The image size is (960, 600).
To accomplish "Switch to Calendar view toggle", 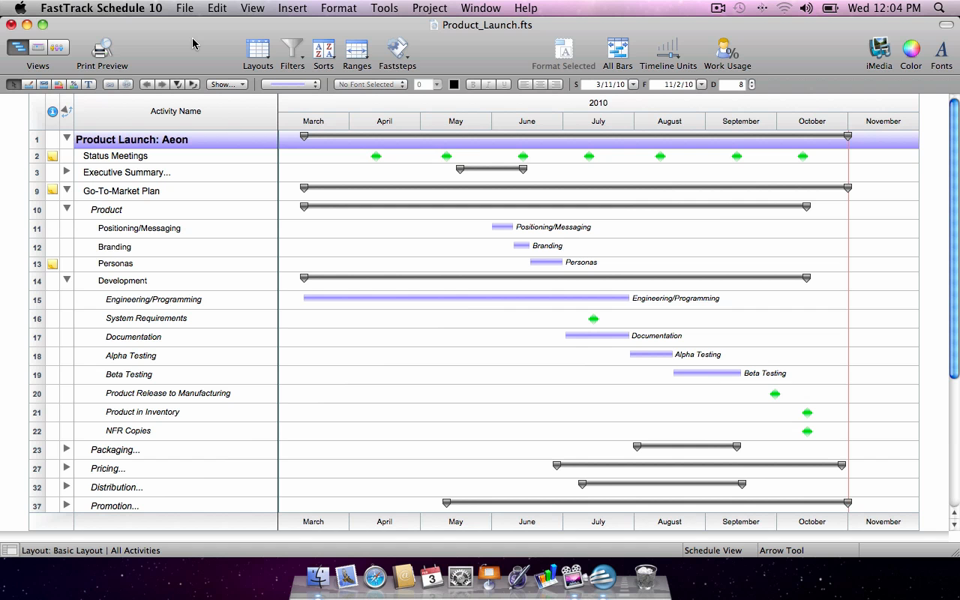I will pyautogui.click(x=38, y=47).
